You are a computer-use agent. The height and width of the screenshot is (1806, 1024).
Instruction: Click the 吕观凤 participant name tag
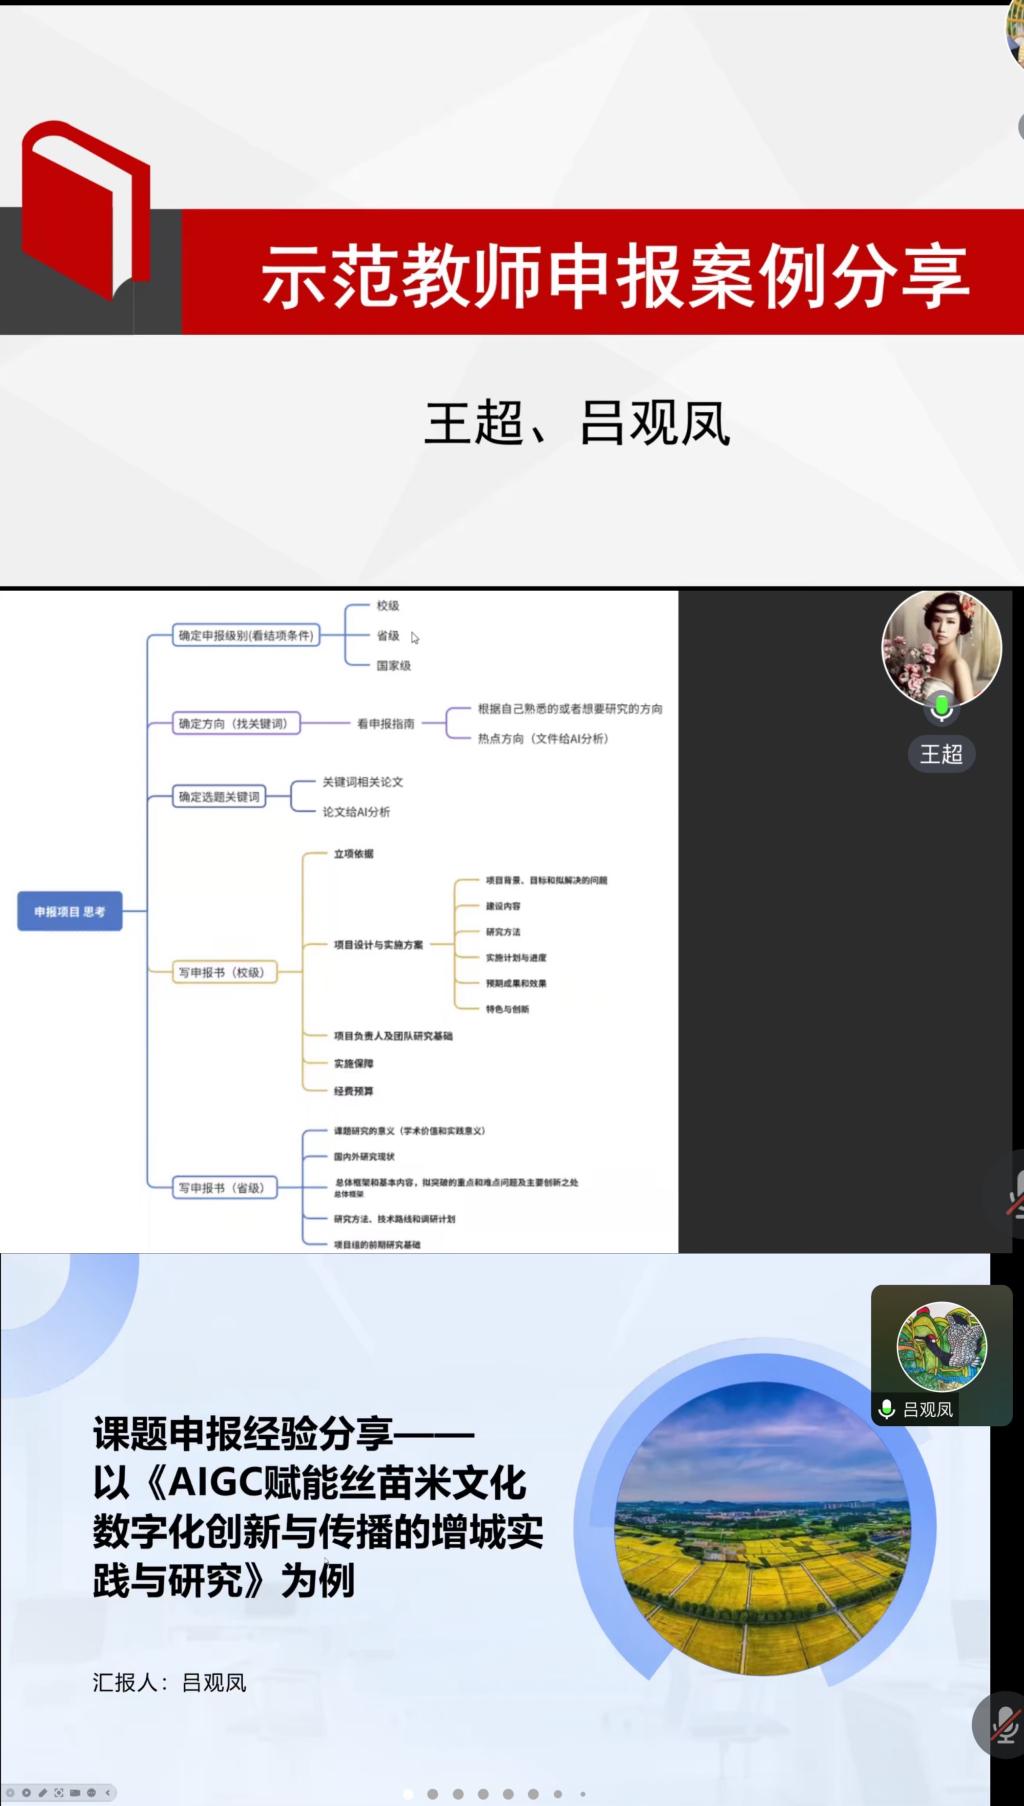(928, 1409)
